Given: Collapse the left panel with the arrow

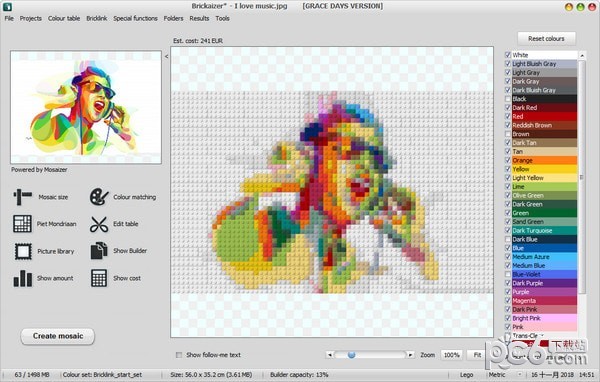Looking at the screenshot, I should coord(166,56).
